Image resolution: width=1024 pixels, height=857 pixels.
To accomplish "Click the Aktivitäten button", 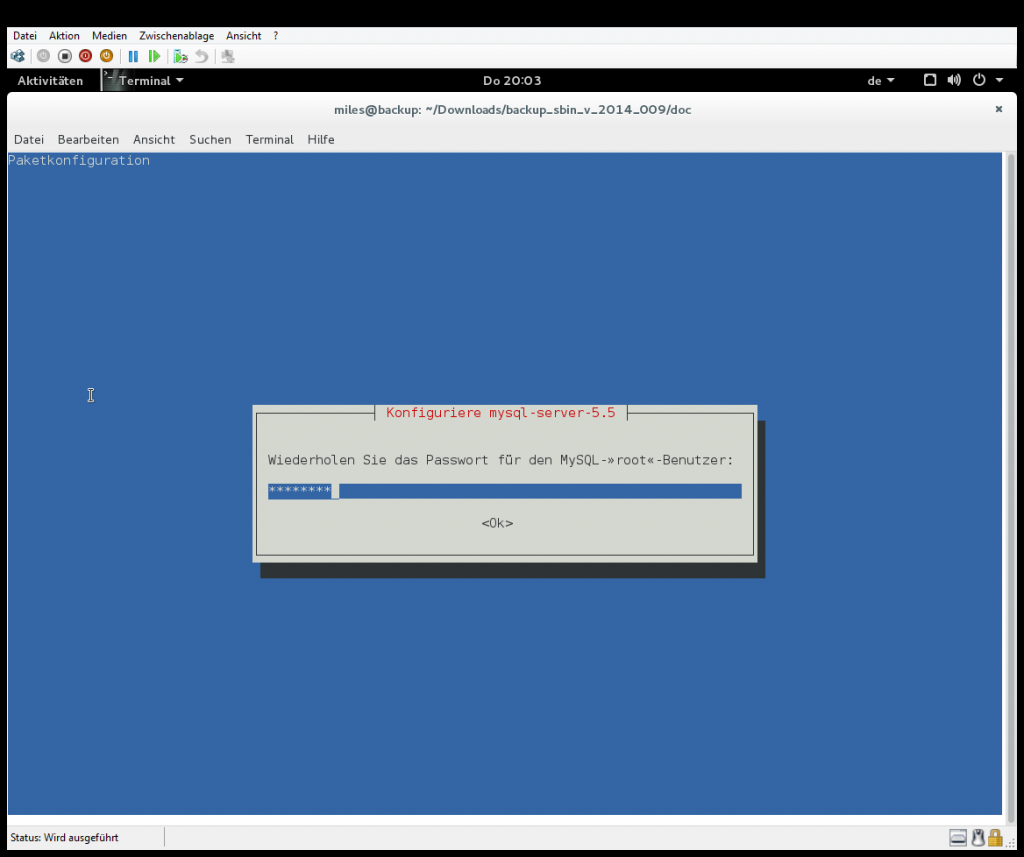I will click(x=50, y=80).
